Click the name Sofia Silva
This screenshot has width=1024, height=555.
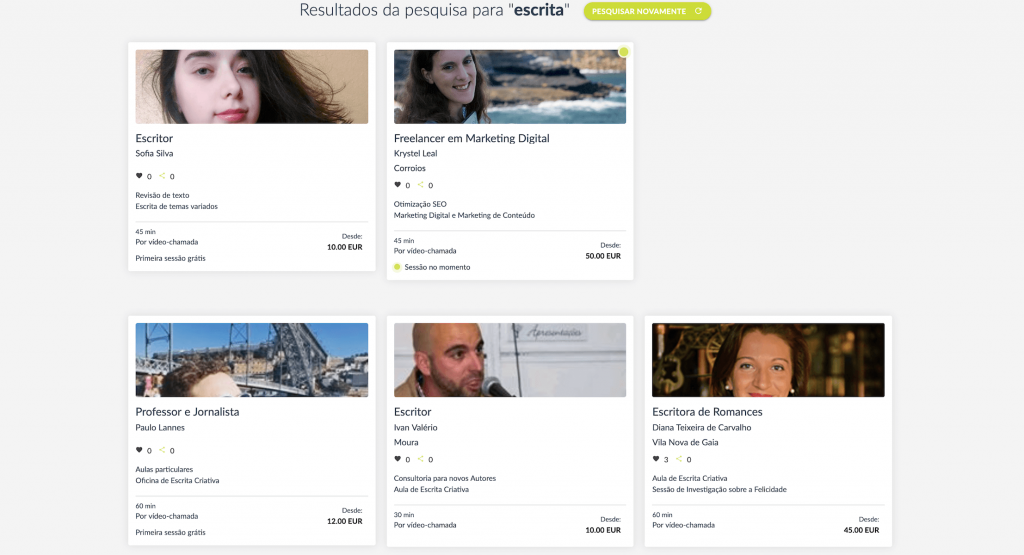[x=154, y=153]
